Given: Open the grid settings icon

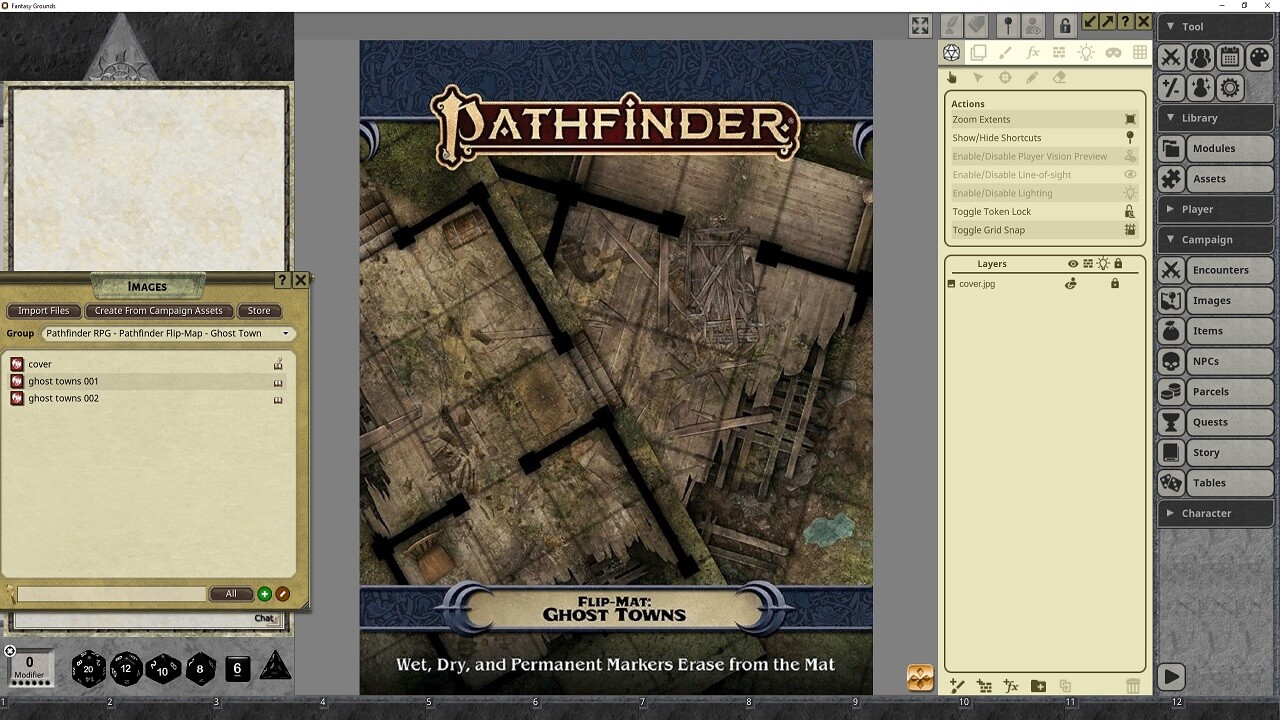Looking at the screenshot, I should coord(1140,53).
